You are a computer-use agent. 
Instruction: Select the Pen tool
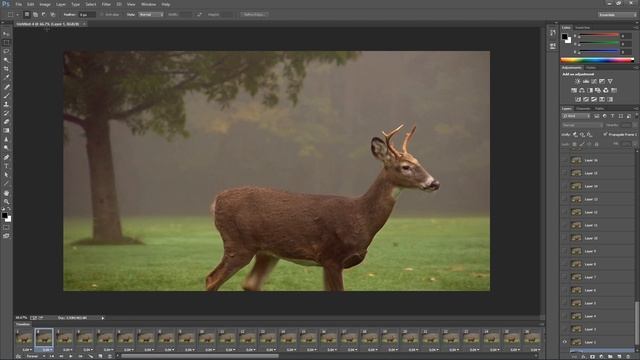[x=6, y=157]
